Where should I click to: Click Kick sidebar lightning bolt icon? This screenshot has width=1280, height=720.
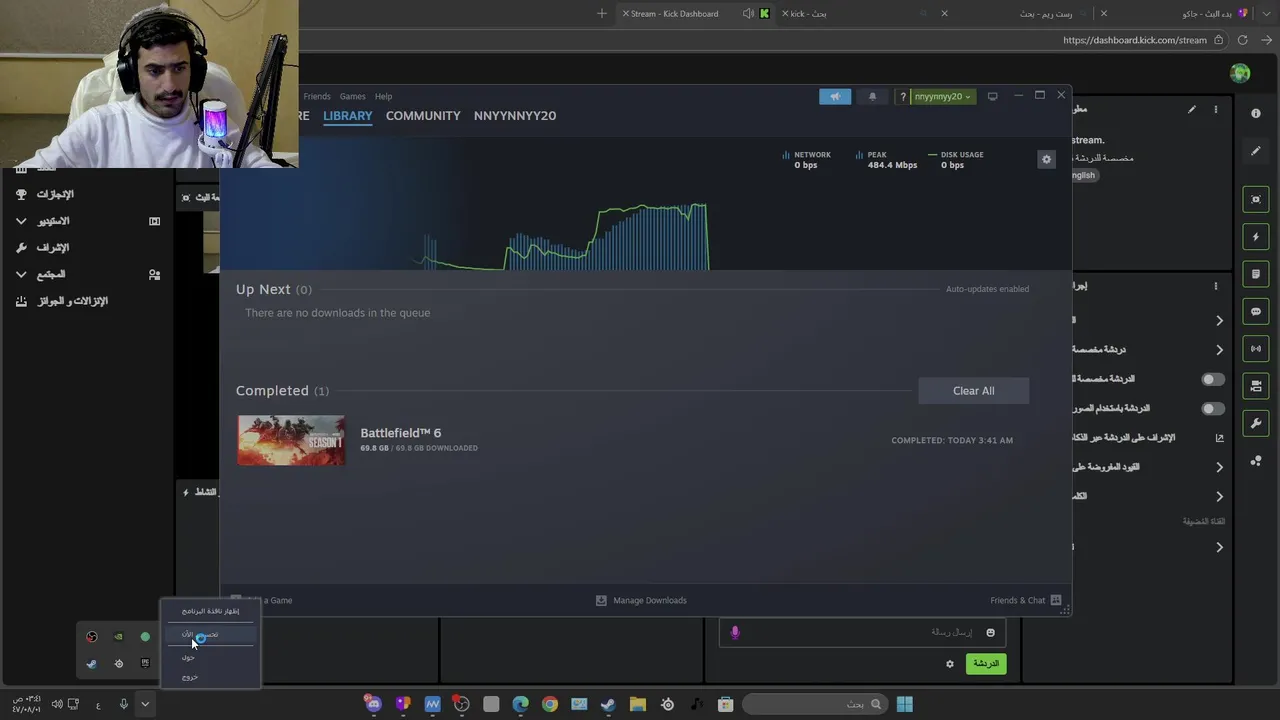click(1256, 237)
